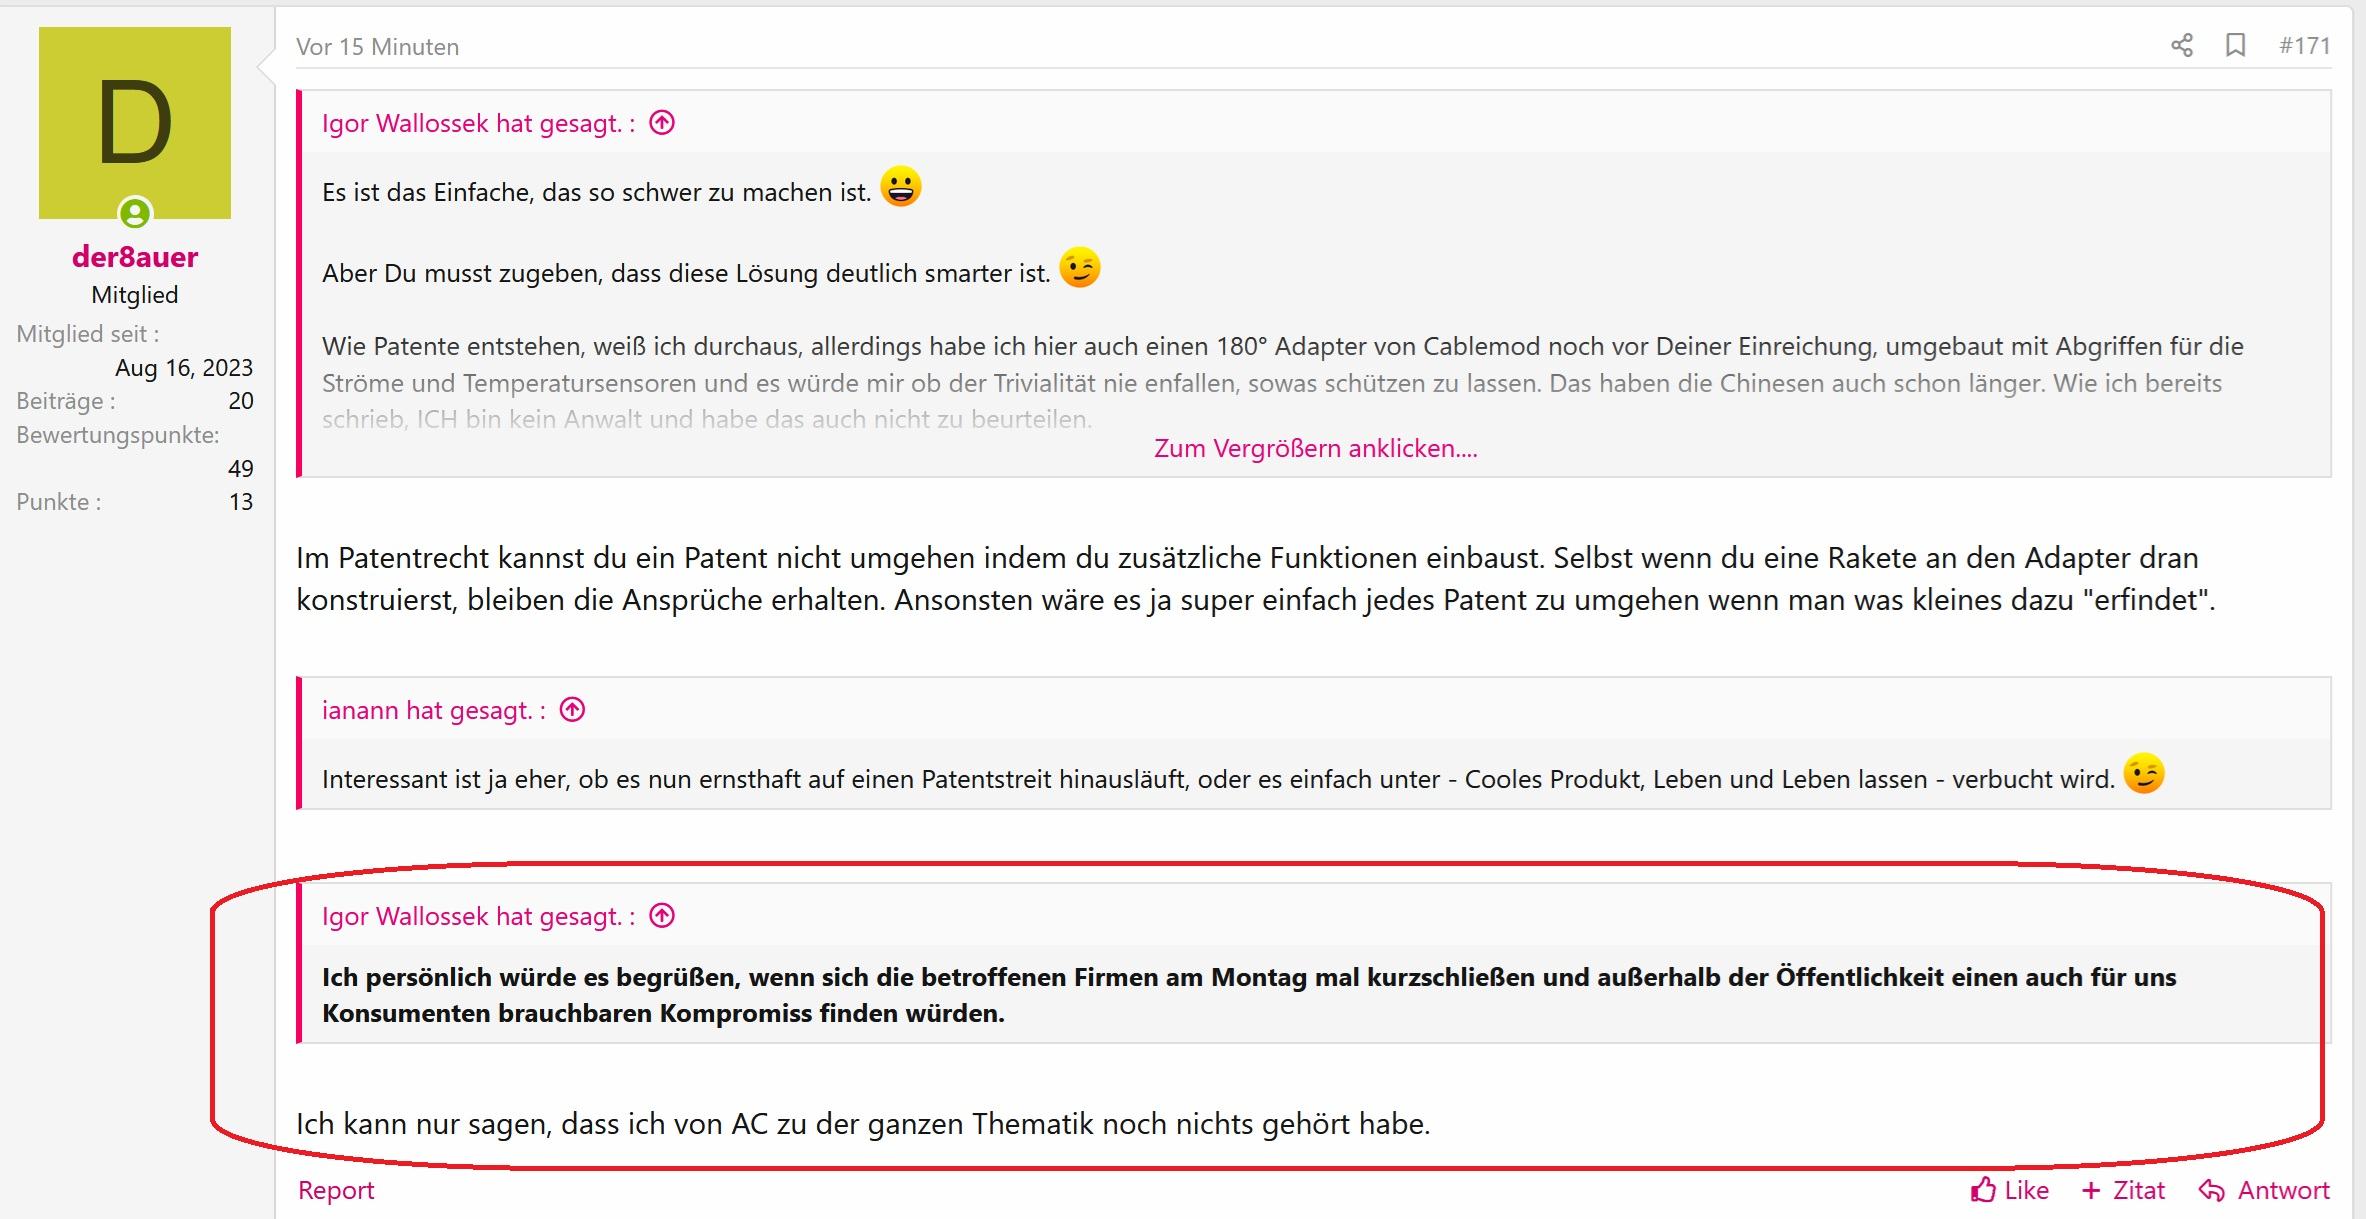Click the thumbs-up Like button
Screen dimensions: 2366x1219
point(2010,1190)
